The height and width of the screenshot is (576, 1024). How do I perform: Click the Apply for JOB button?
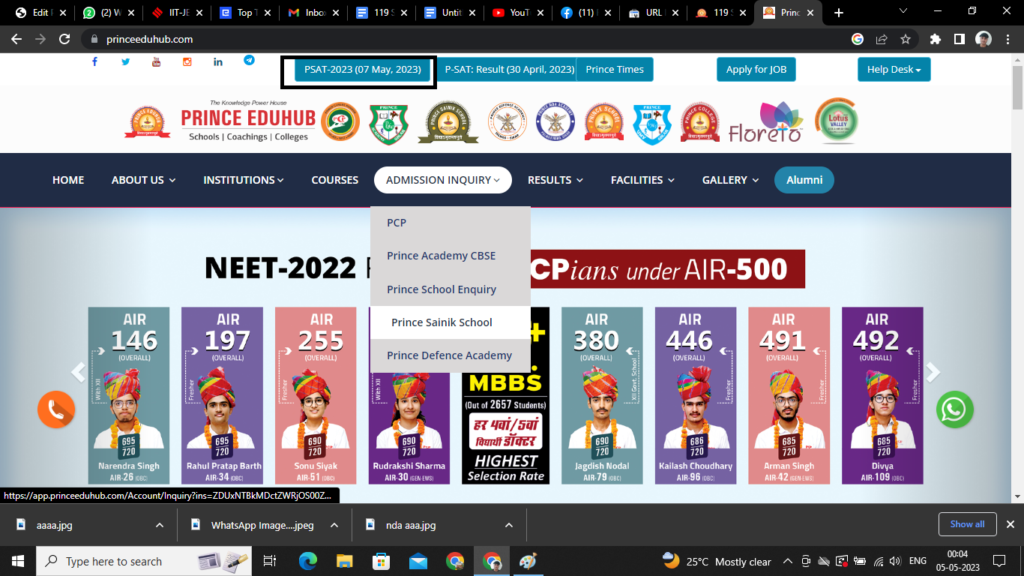756,69
